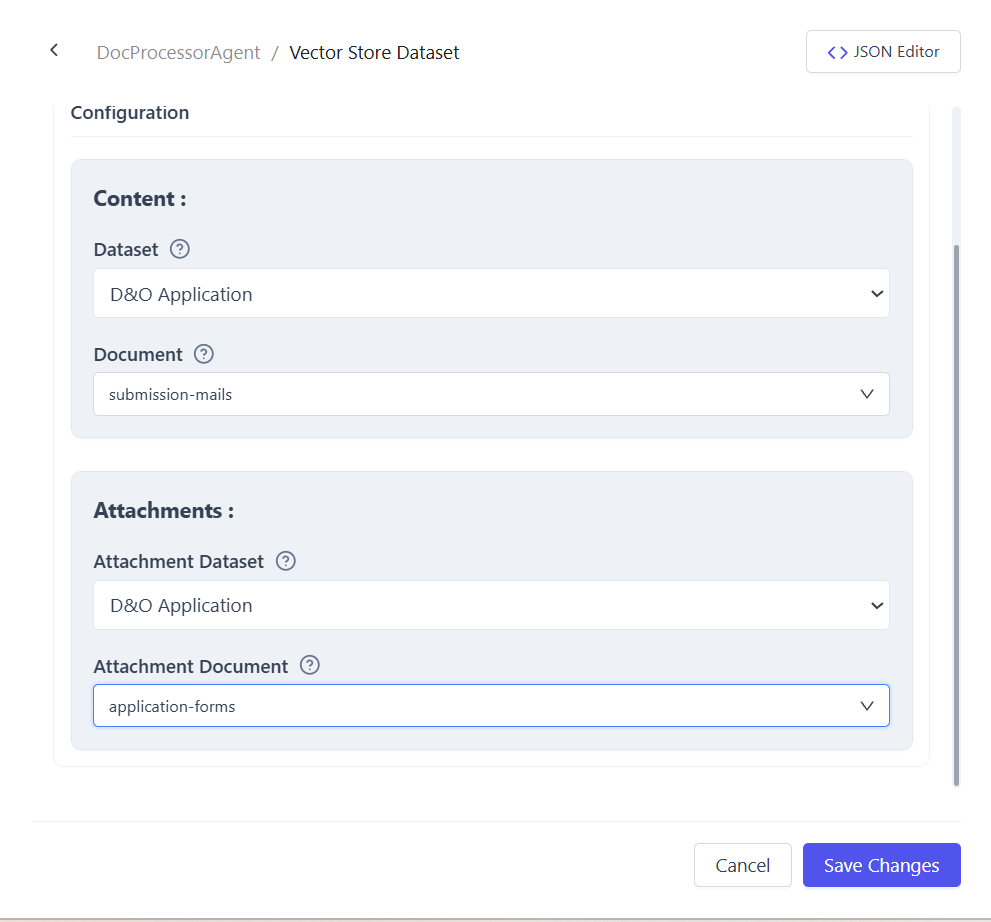Viewport: 991px width, 922px height.
Task: Click the chevron arrow in submission-mails field
Action: click(867, 394)
